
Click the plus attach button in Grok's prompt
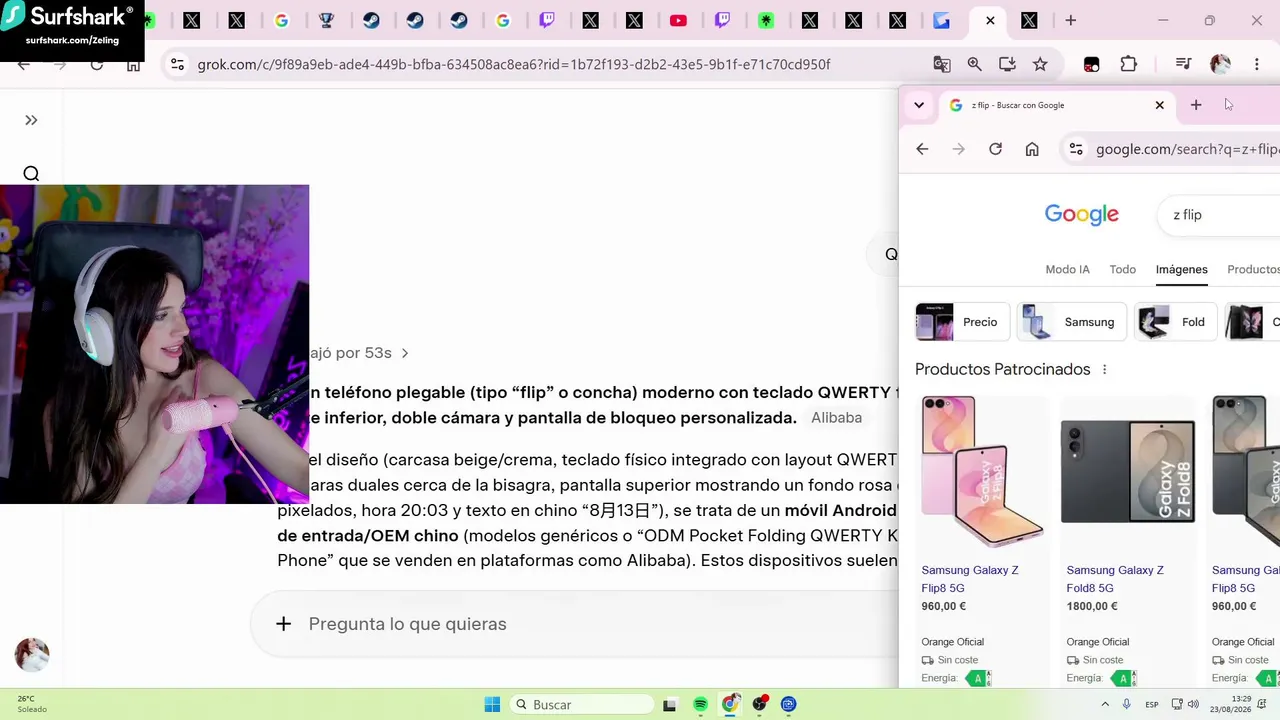pos(283,624)
